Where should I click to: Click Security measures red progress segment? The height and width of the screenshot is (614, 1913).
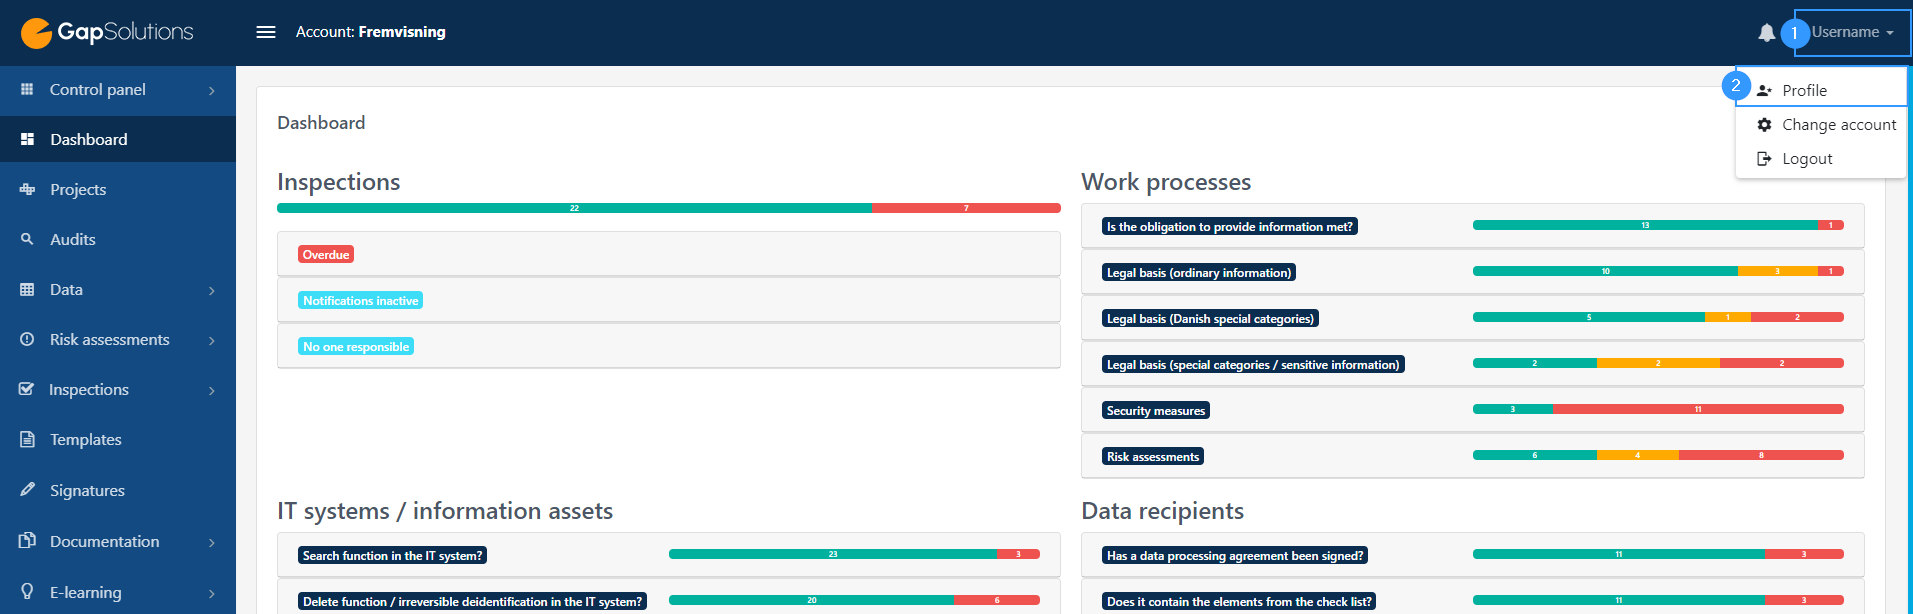[x=1698, y=409]
